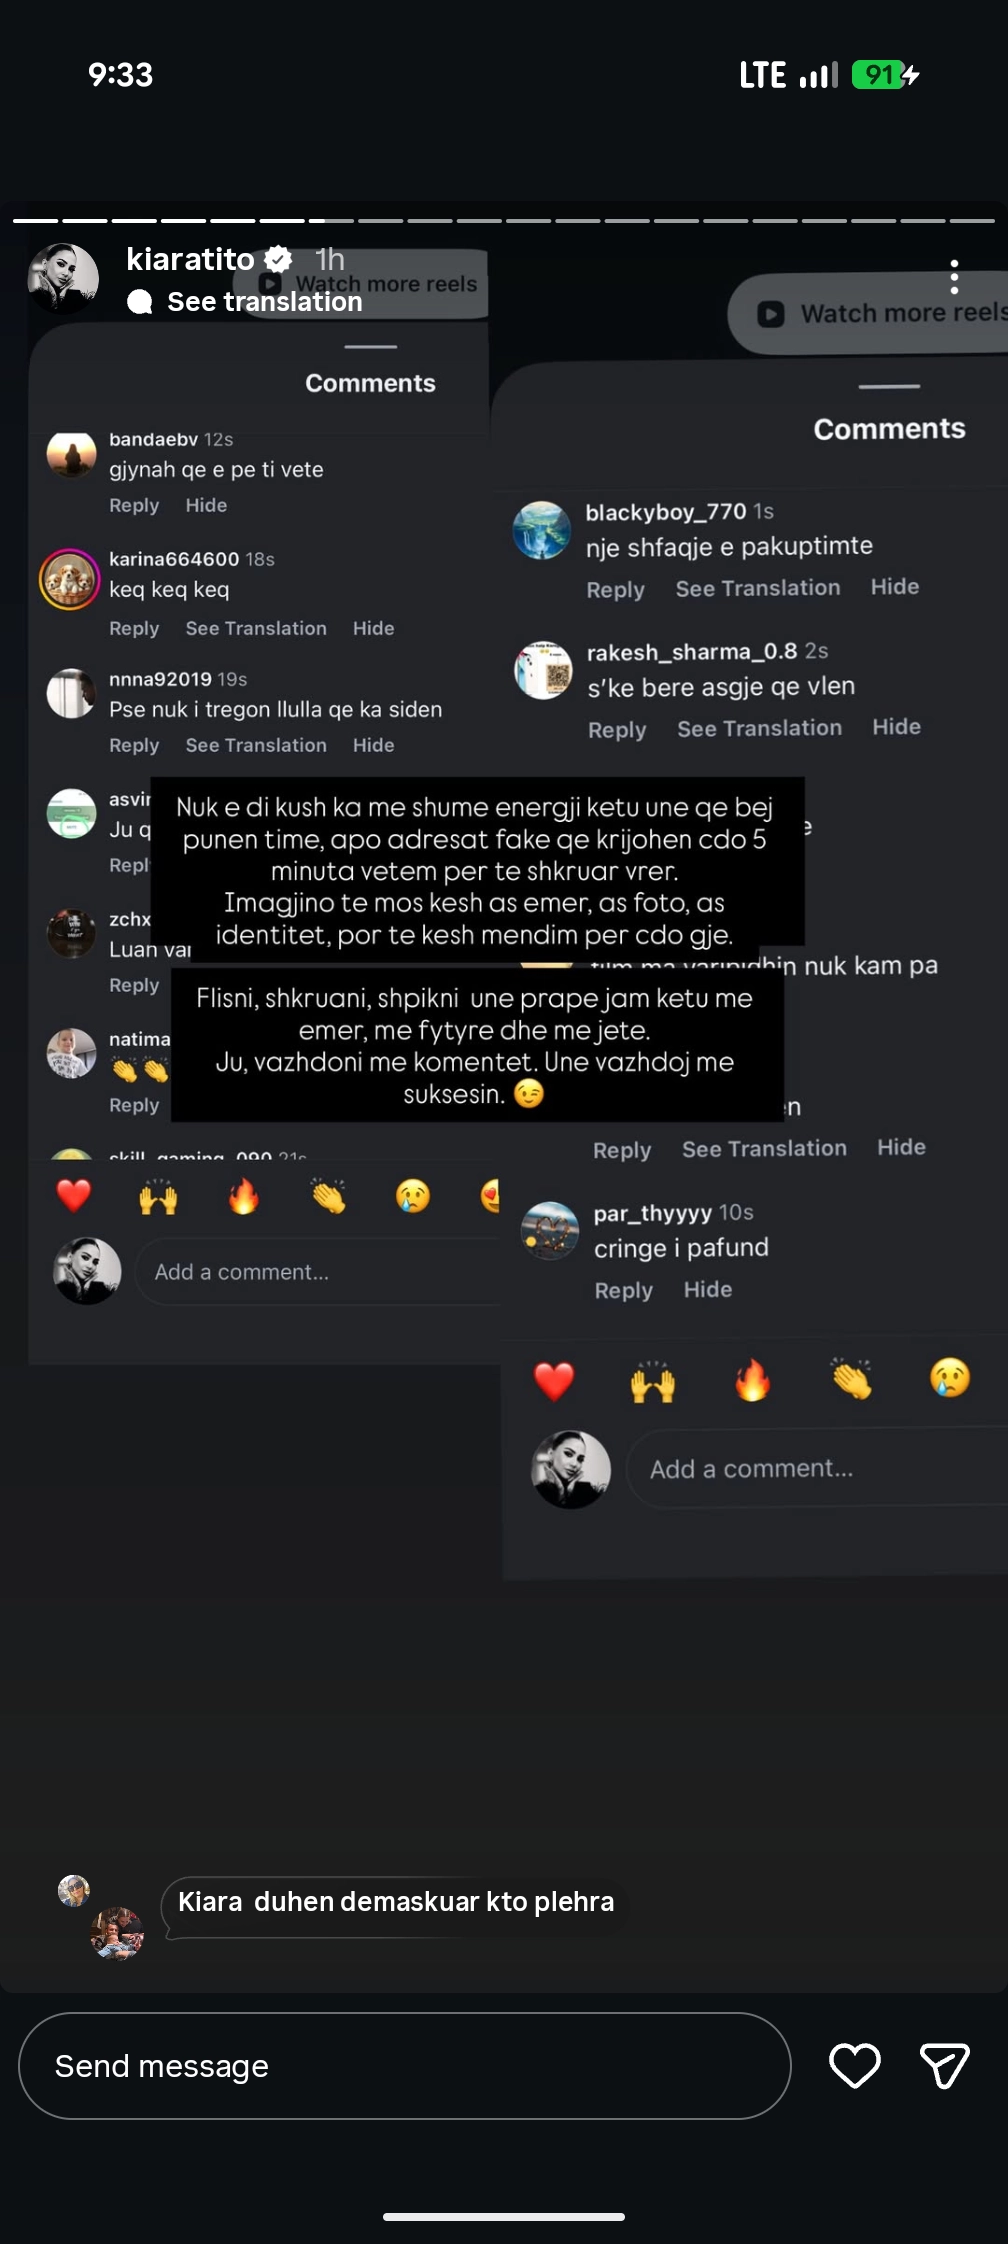See Translation for rakesh_sharma_0.8 comment

[x=760, y=728]
